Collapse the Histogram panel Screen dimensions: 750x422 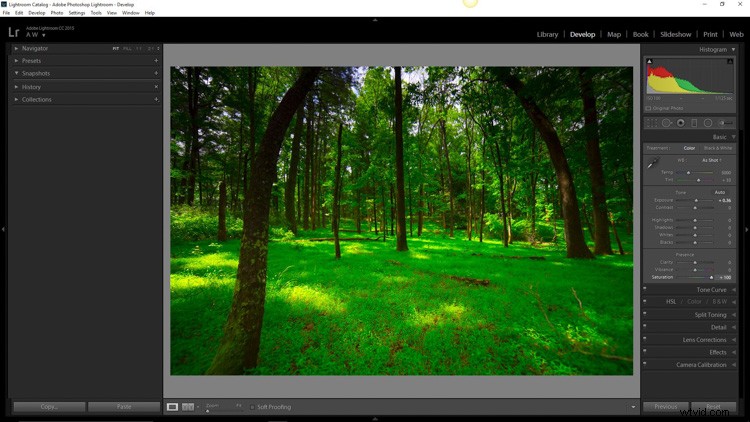tap(733, 49)
